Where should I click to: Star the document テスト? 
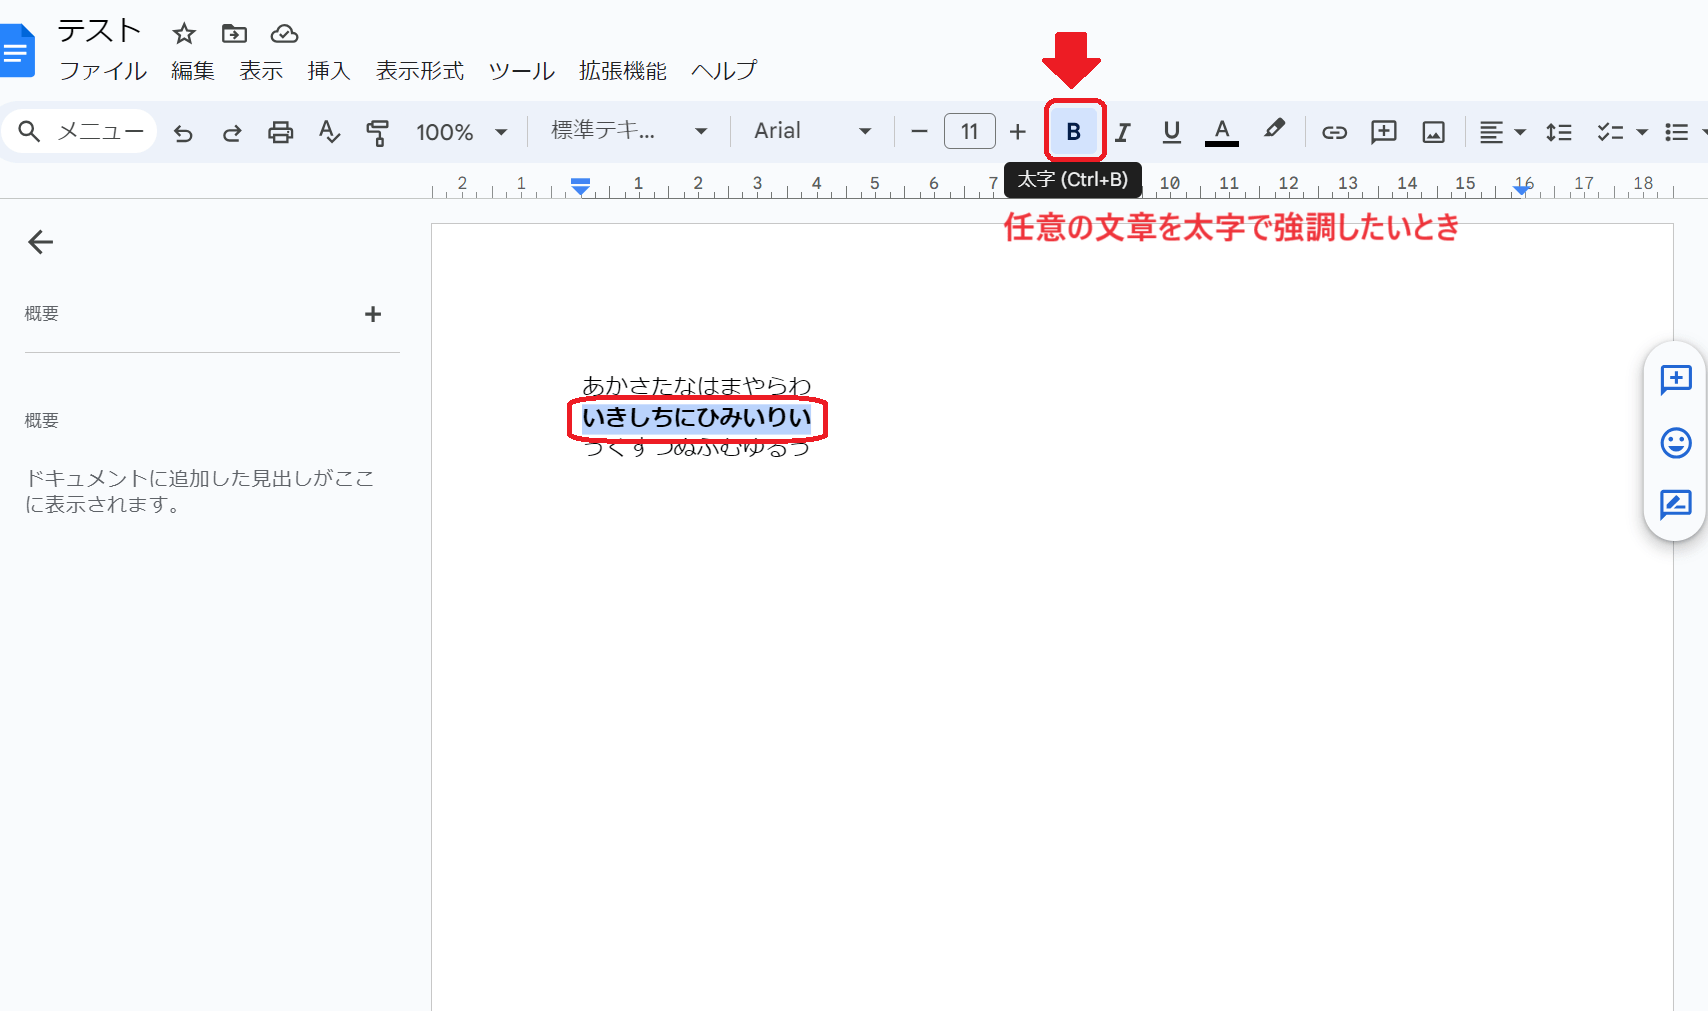point(184,34)
